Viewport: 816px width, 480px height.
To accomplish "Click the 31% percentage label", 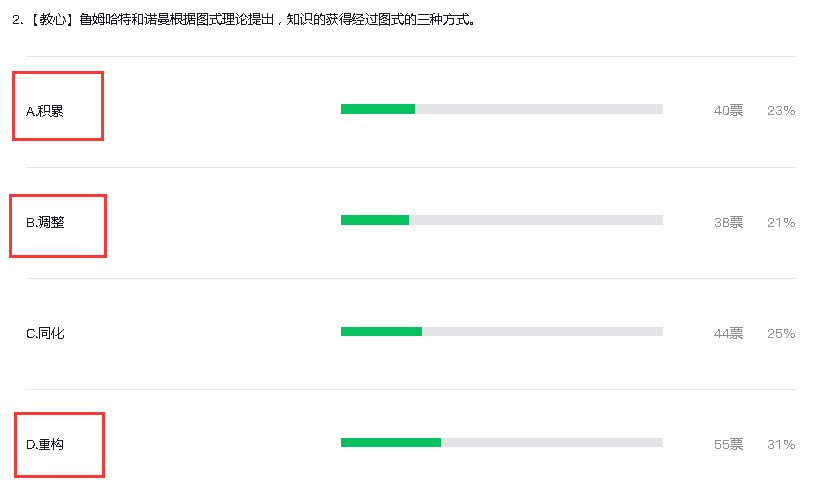I will click(781, 444).
